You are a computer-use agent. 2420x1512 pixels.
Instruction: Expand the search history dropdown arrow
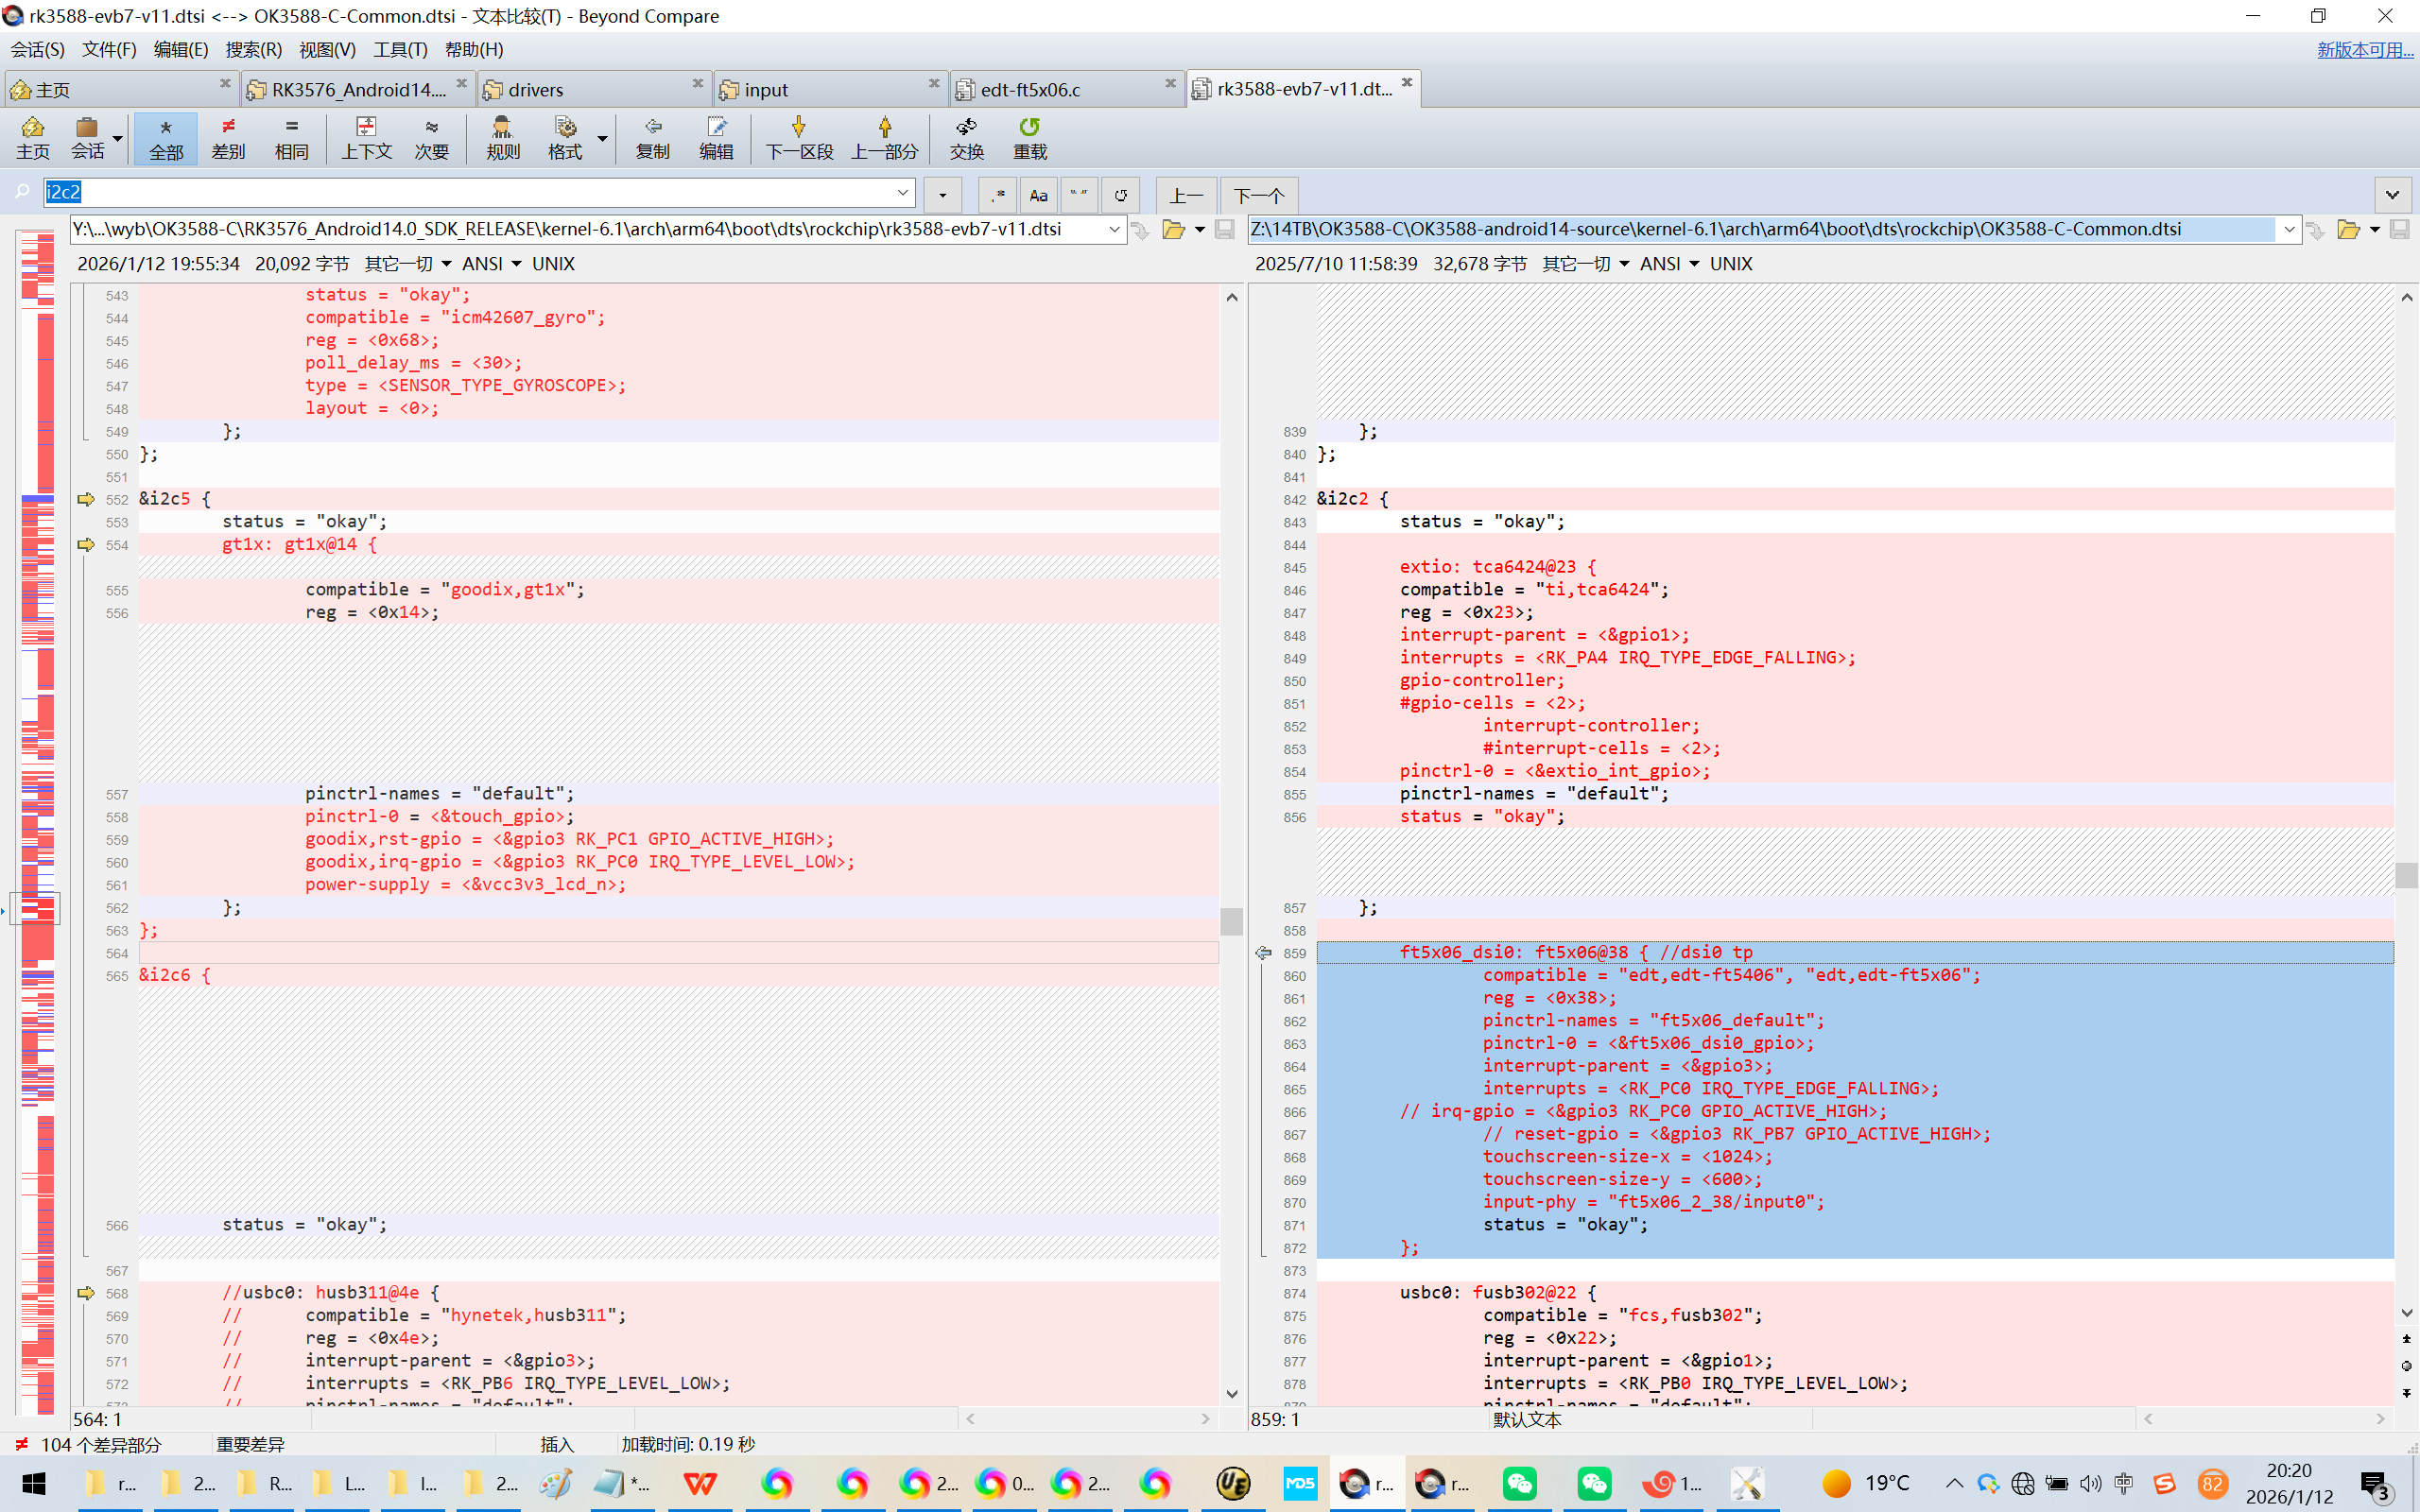[902, 192]
